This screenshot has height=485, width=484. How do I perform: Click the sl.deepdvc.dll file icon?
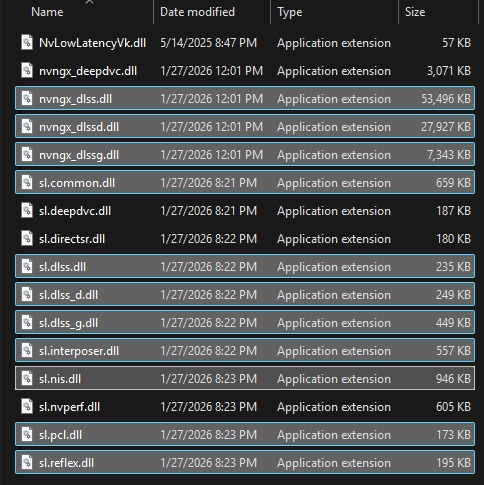pyautogui.click(x=27, y=211)
